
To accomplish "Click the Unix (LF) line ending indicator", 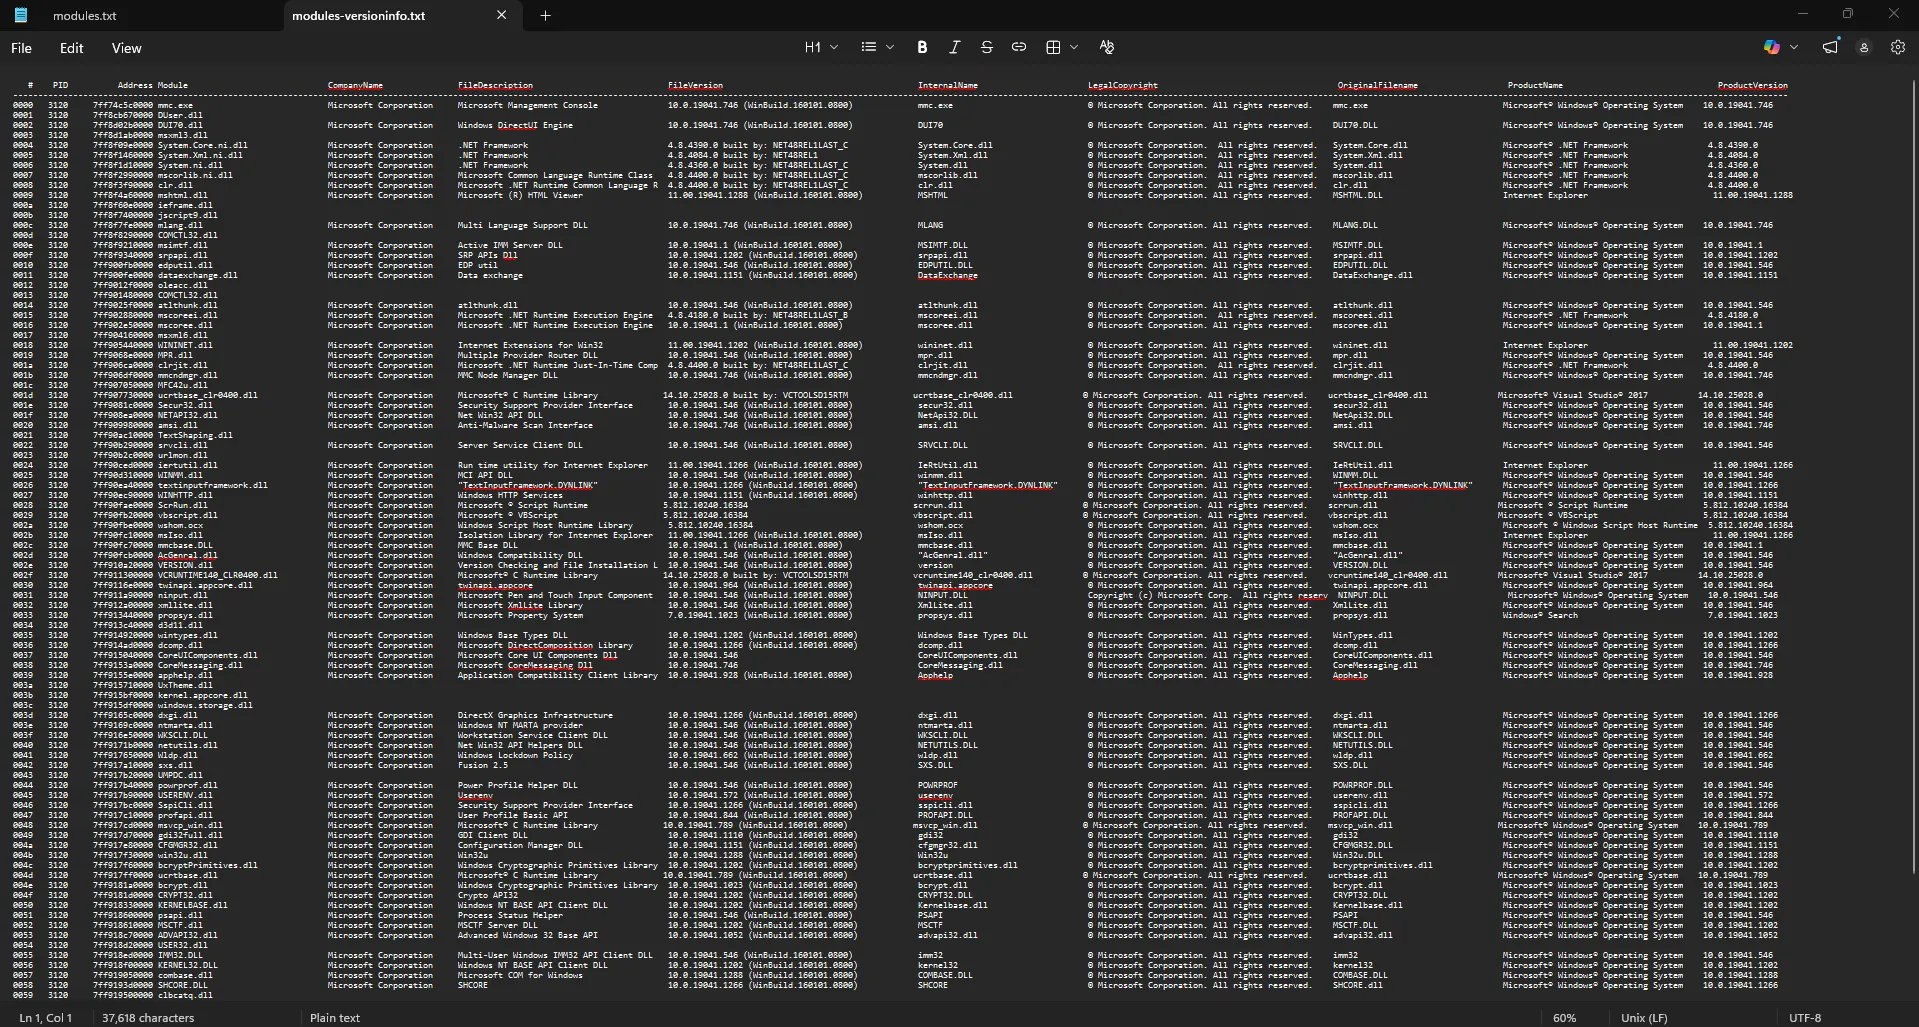I will tap(1644, 1017).
